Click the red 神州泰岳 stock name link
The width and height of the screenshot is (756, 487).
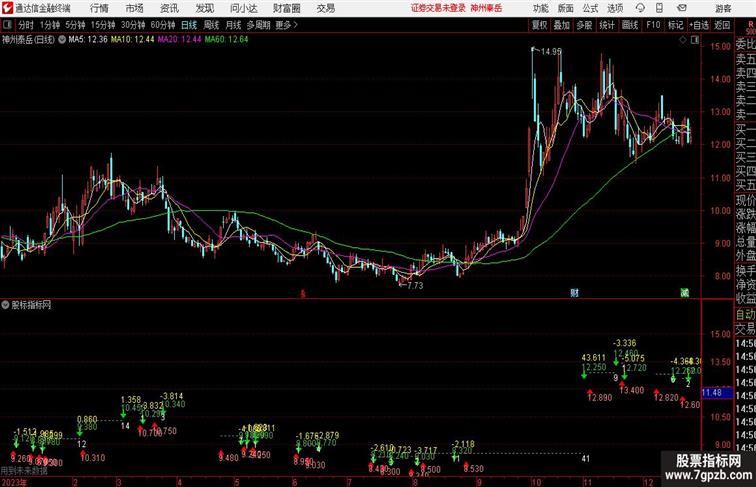point(486,8)
